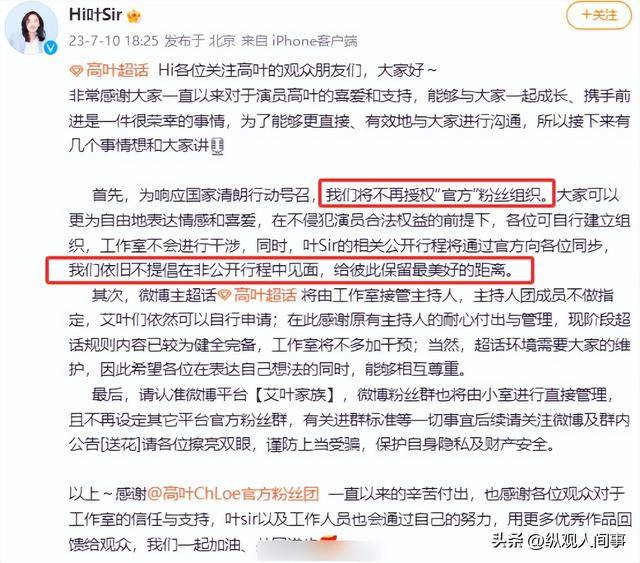This screenshot has width=640, height=563.
Task: Click the 【艾叶家族】 fan group name
Action: [295, 395]
